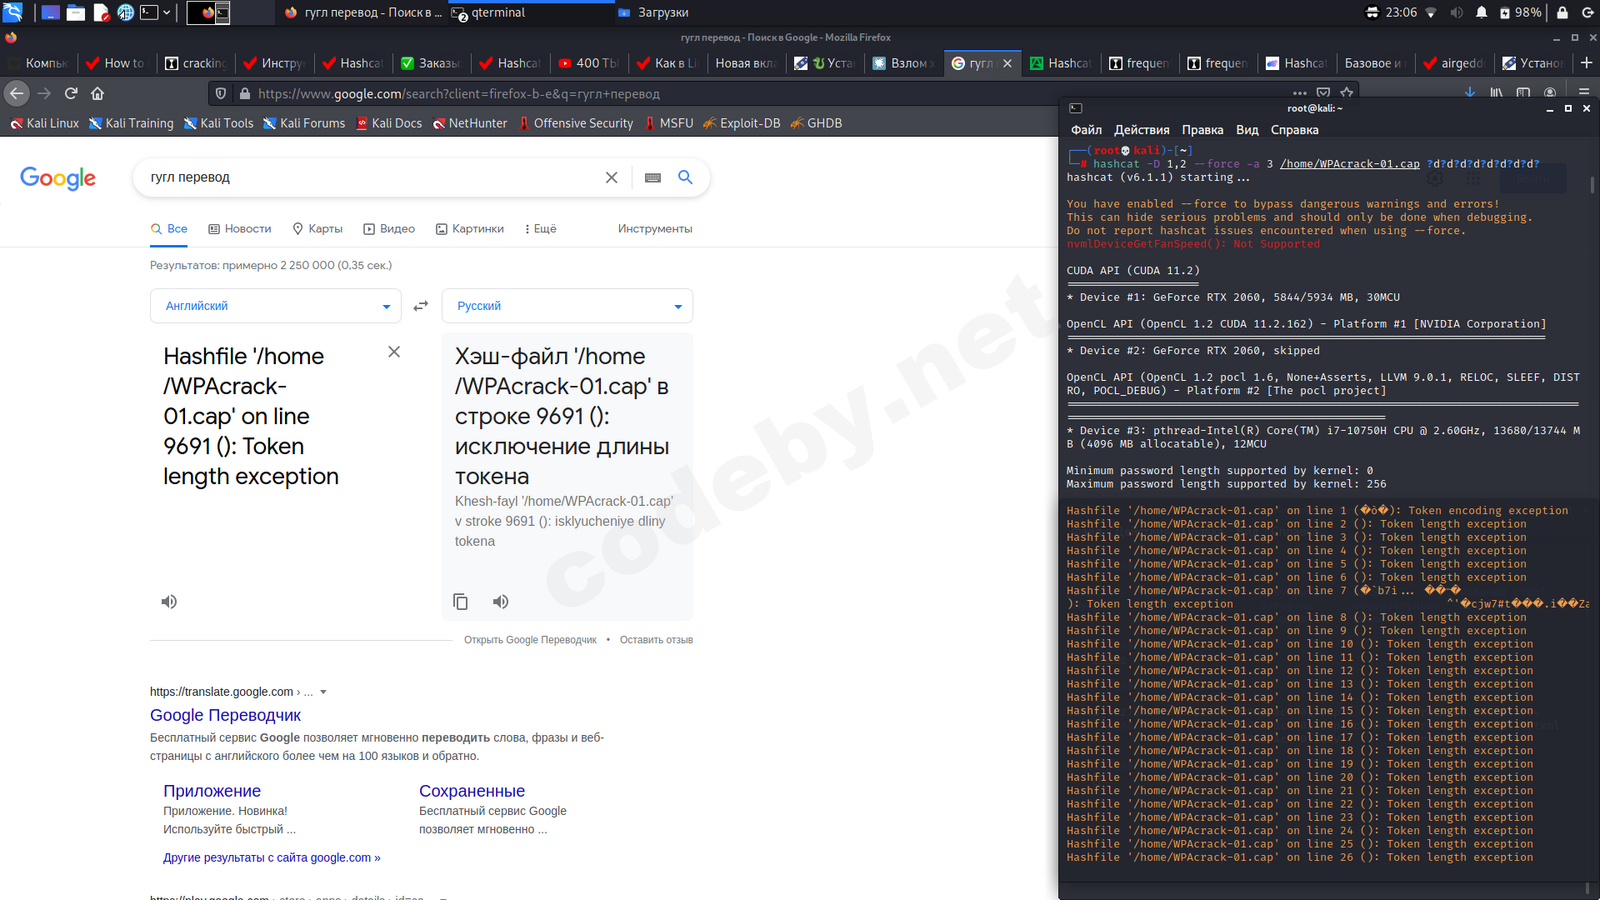This screenshot has width=1600, height=900.
Task: Open terminal emulator from the panel
Action: [x=149, y=12]
